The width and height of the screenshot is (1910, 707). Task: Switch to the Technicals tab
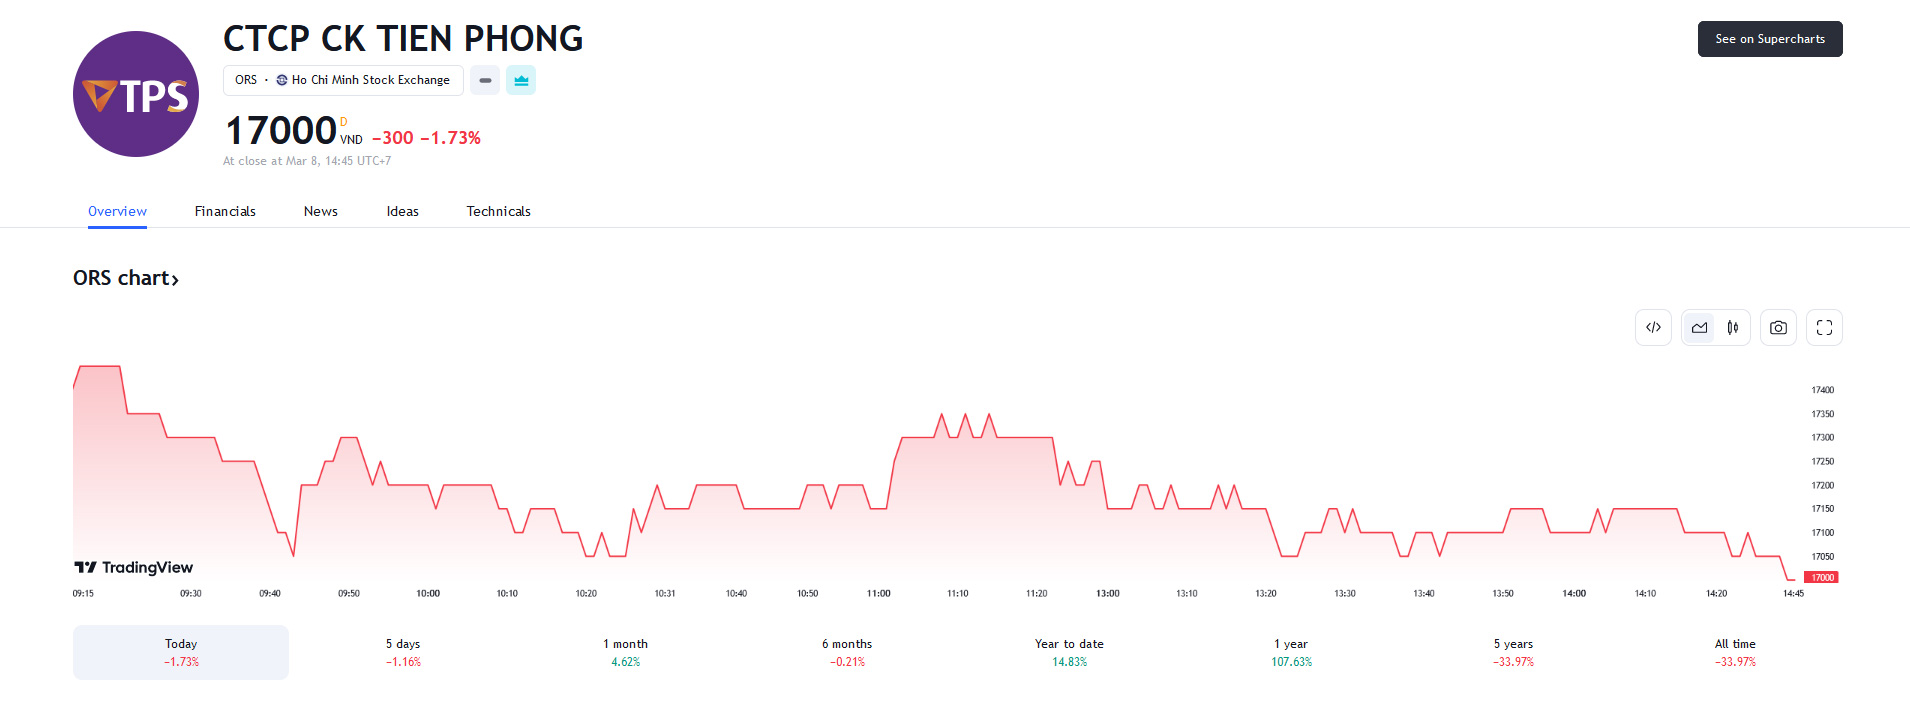point(498,211)
